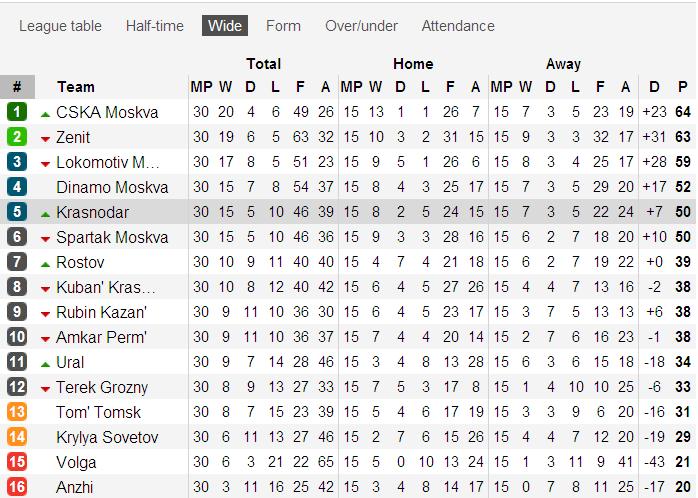Screen dimensions: 698x498
Task: Click the blue rank 5 badge
Action: pyautogui.click(x=17, y=212)
